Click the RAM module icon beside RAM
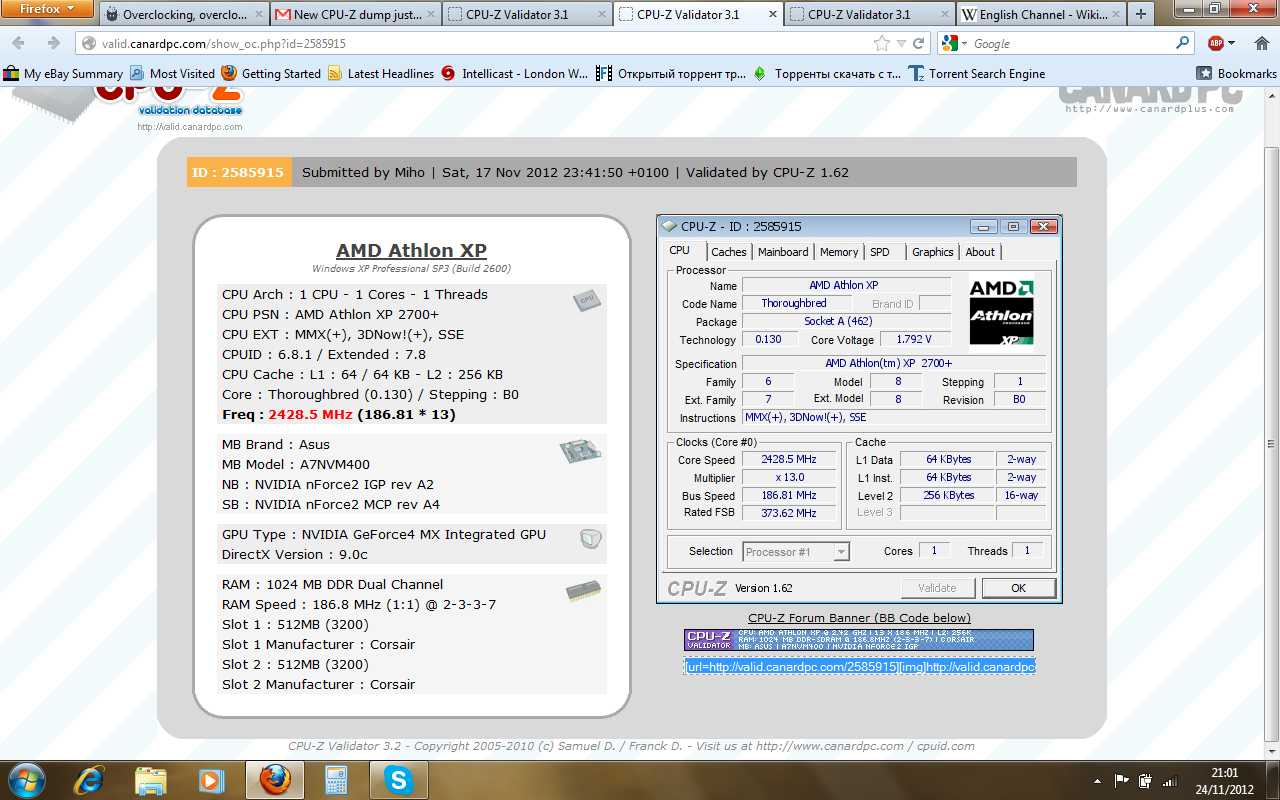Viewport: 1280px width, 800px height. tap(583, 590)
